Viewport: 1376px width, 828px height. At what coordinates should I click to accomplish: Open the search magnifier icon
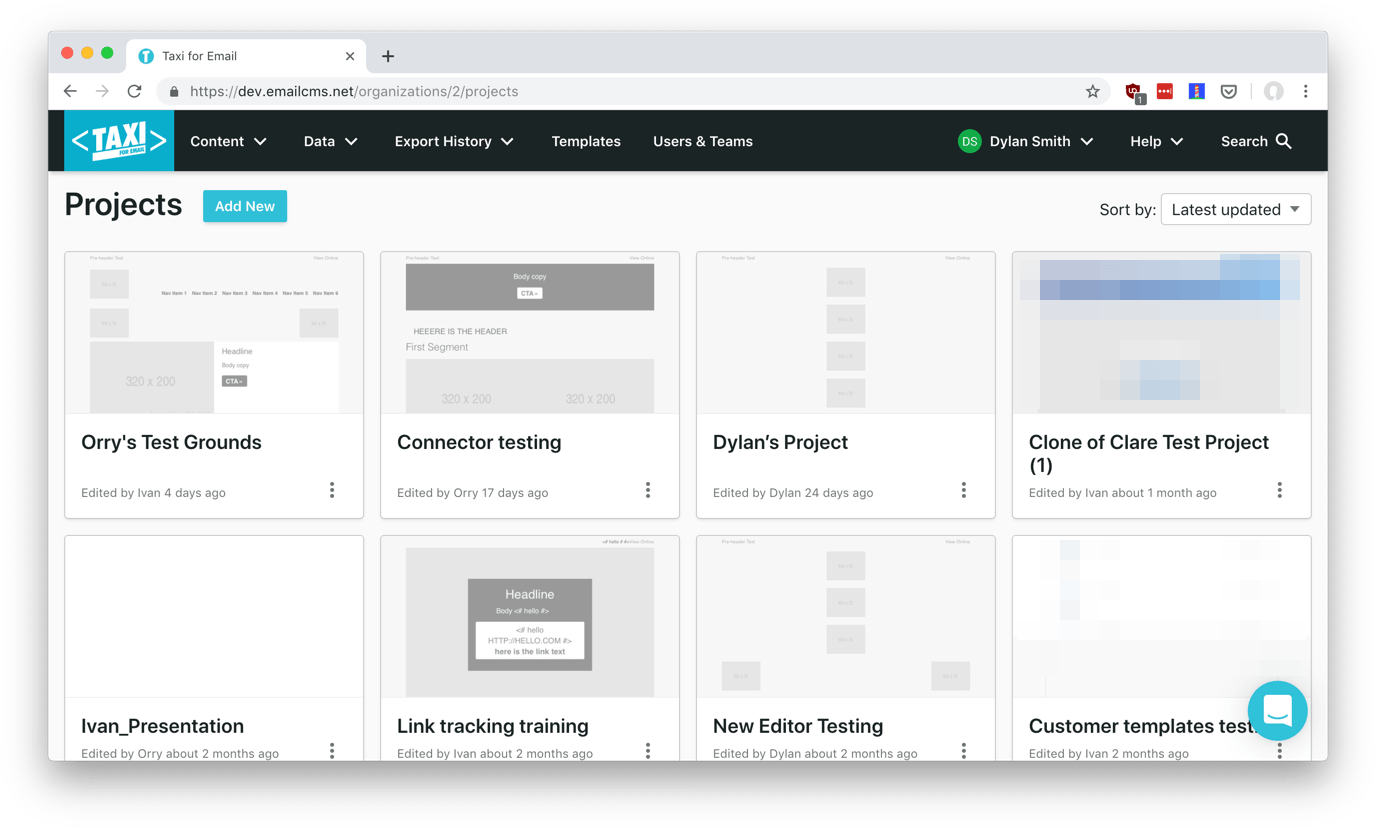(1284, 141)
